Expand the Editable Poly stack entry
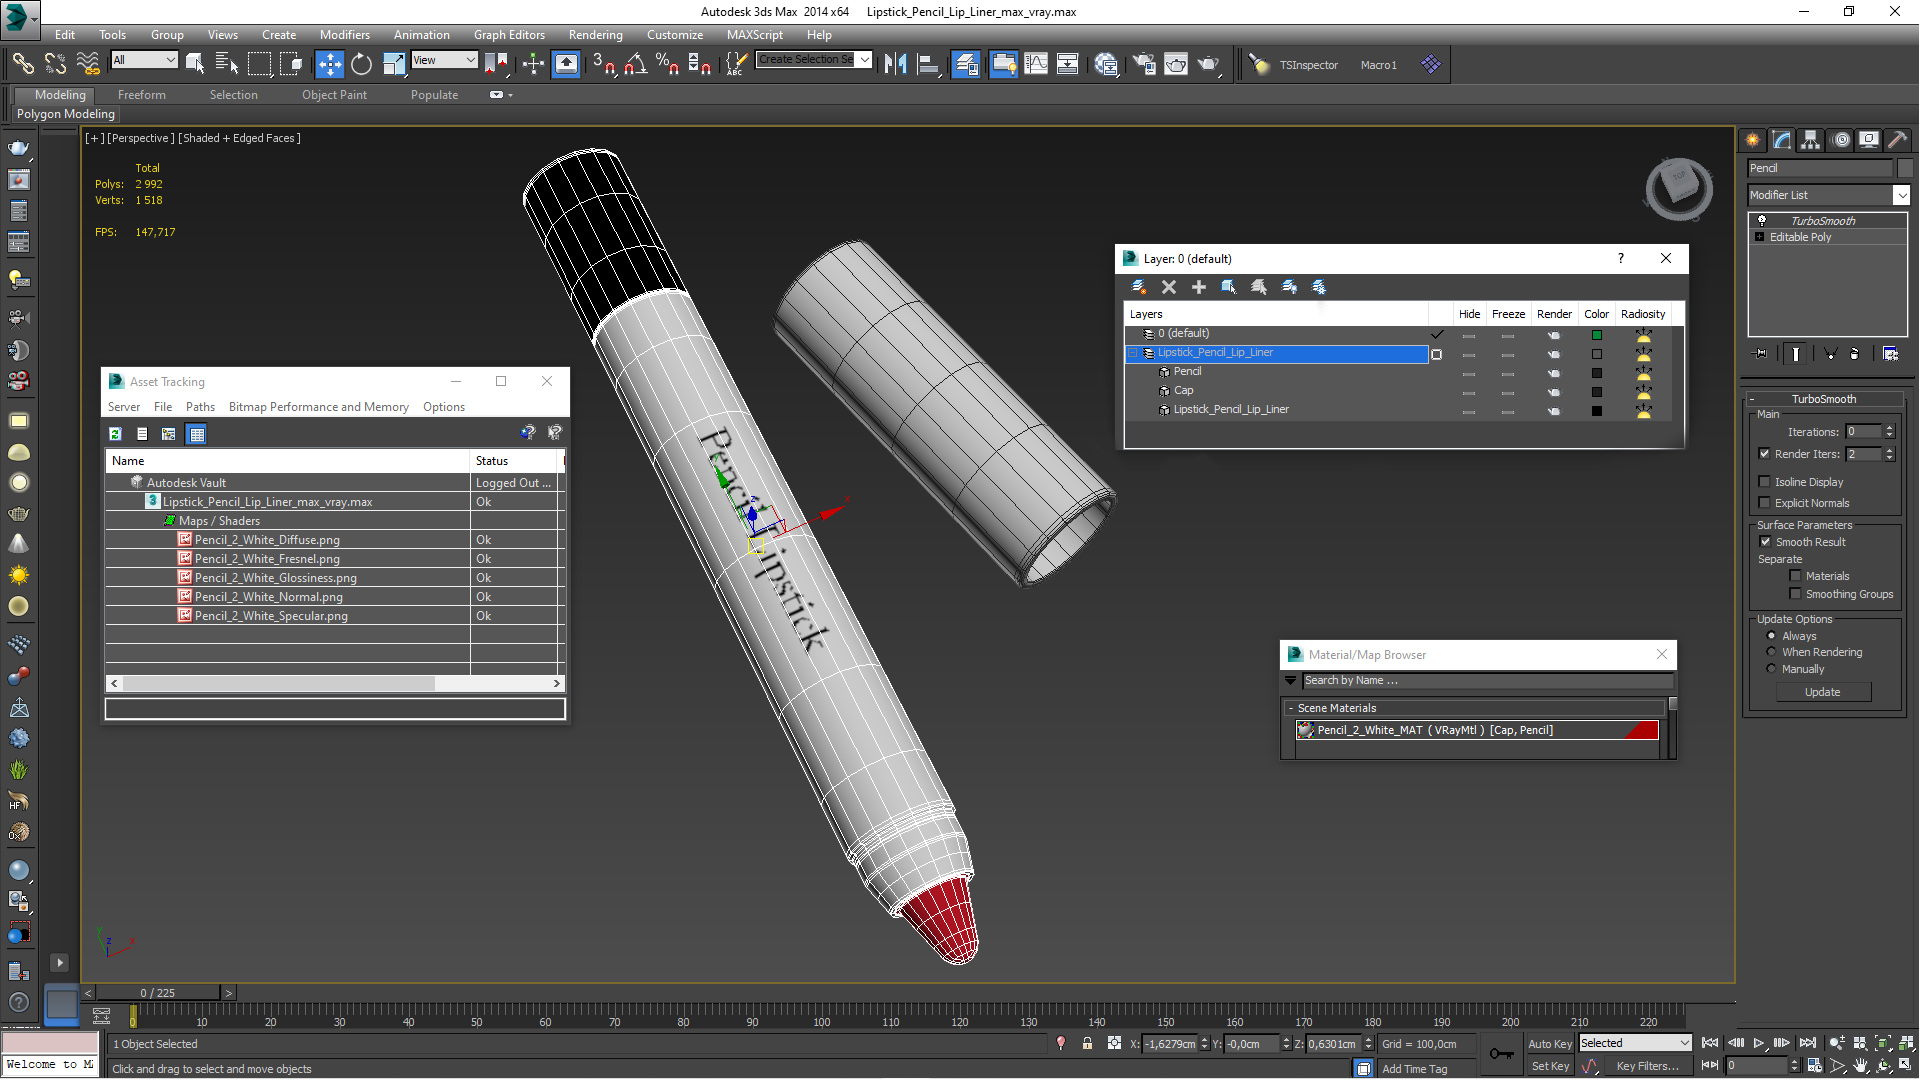The image size is (1920, 1080). 1760,237
